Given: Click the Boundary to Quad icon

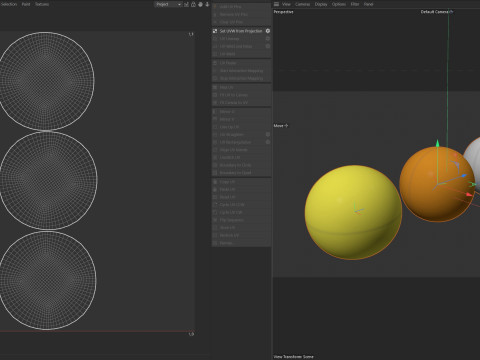Looking at the screenshot, I should coord(215,173).
